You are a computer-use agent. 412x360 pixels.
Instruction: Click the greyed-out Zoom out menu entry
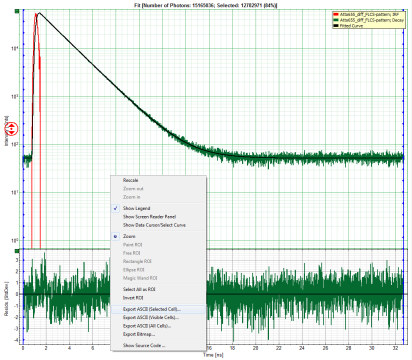158,189
